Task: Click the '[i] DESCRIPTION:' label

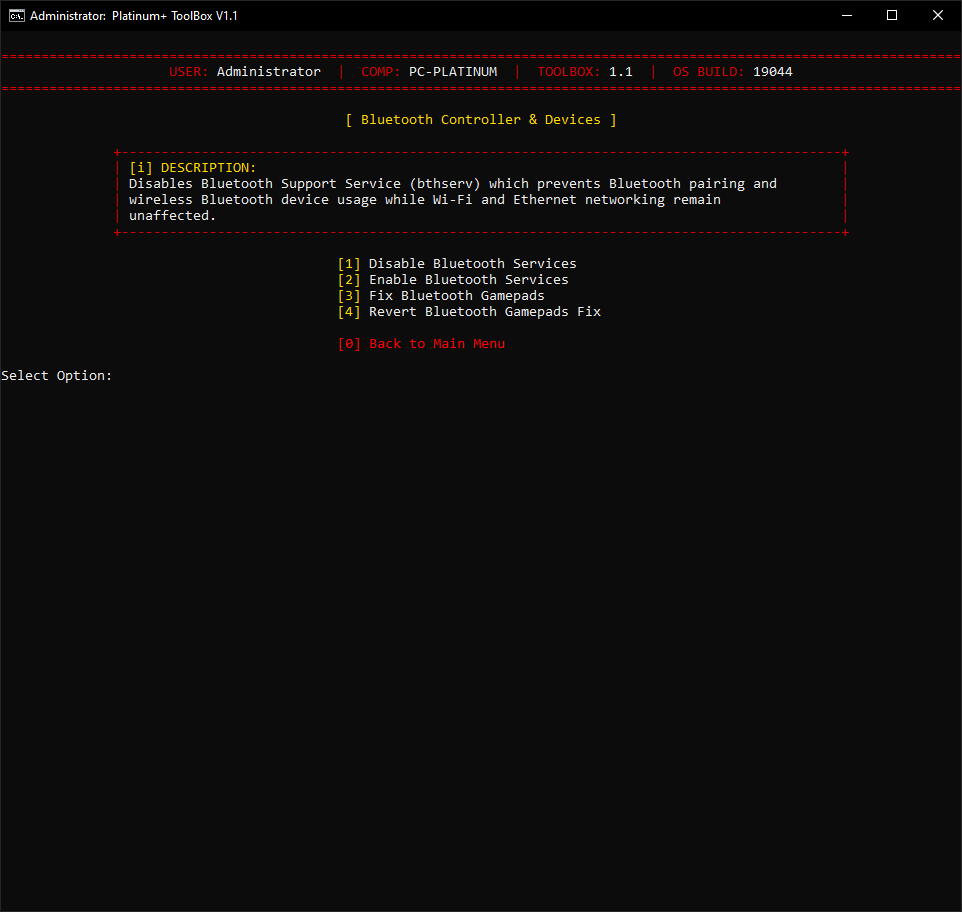Action: tap(193, 167)
